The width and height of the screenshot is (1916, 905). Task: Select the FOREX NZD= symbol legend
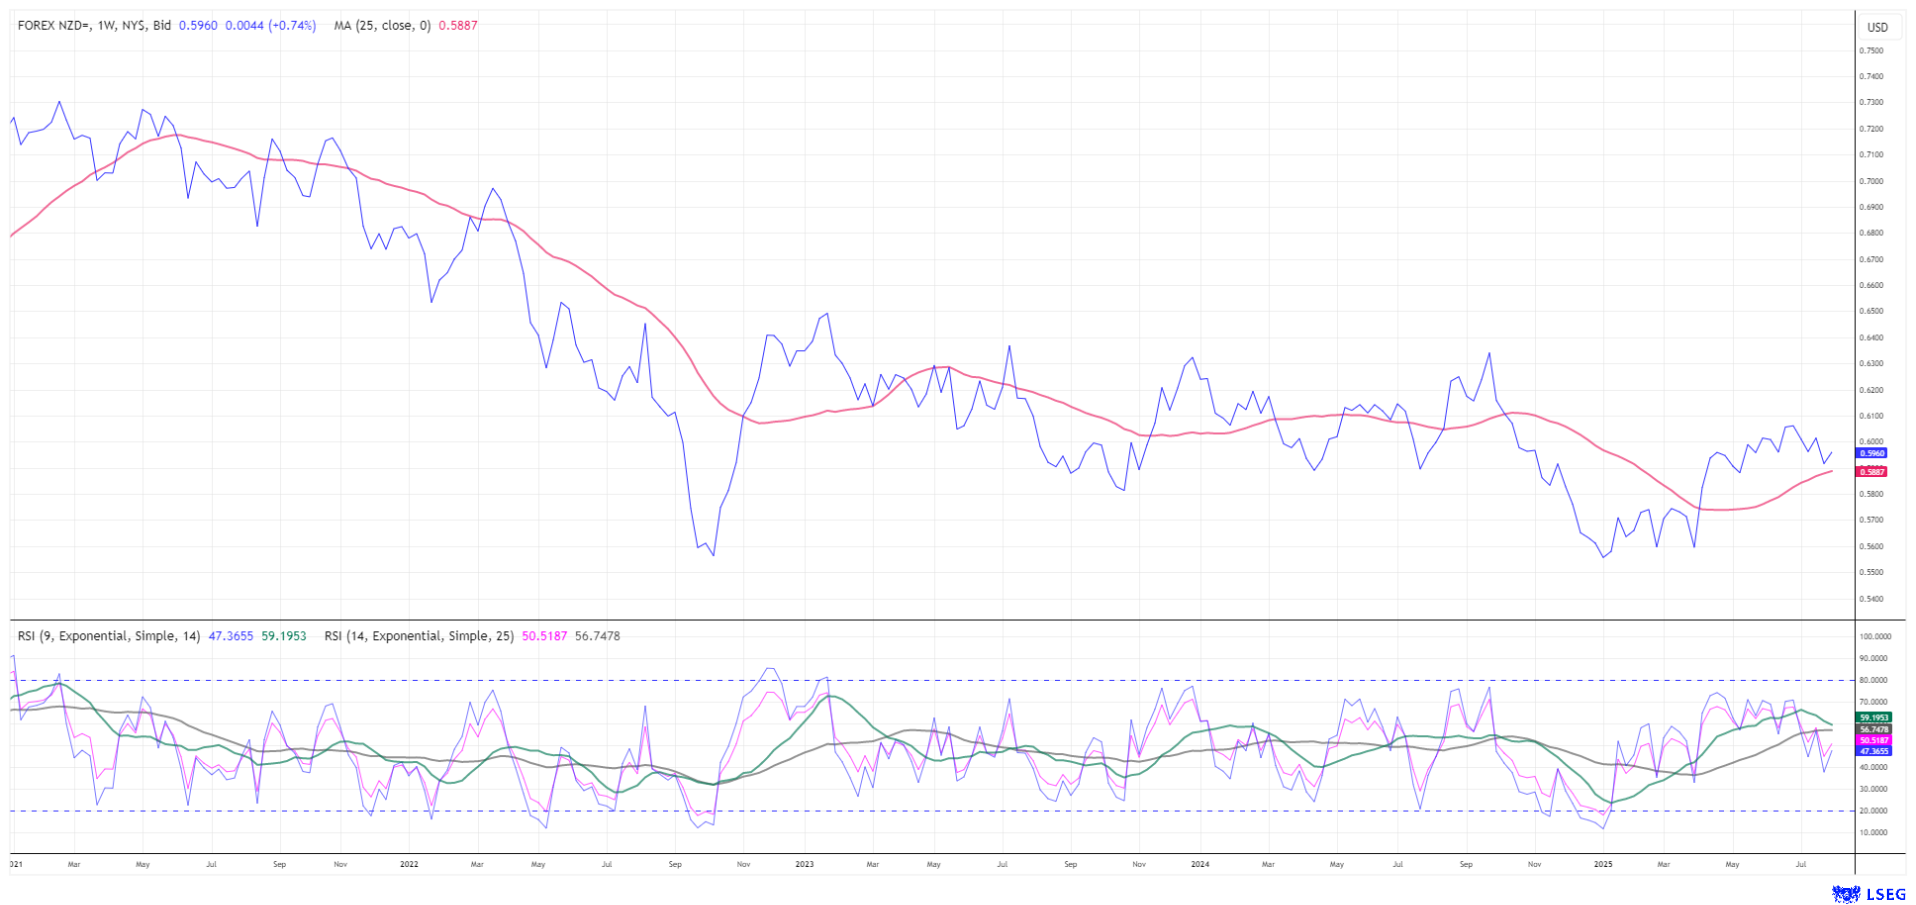[x=94, y=26]
